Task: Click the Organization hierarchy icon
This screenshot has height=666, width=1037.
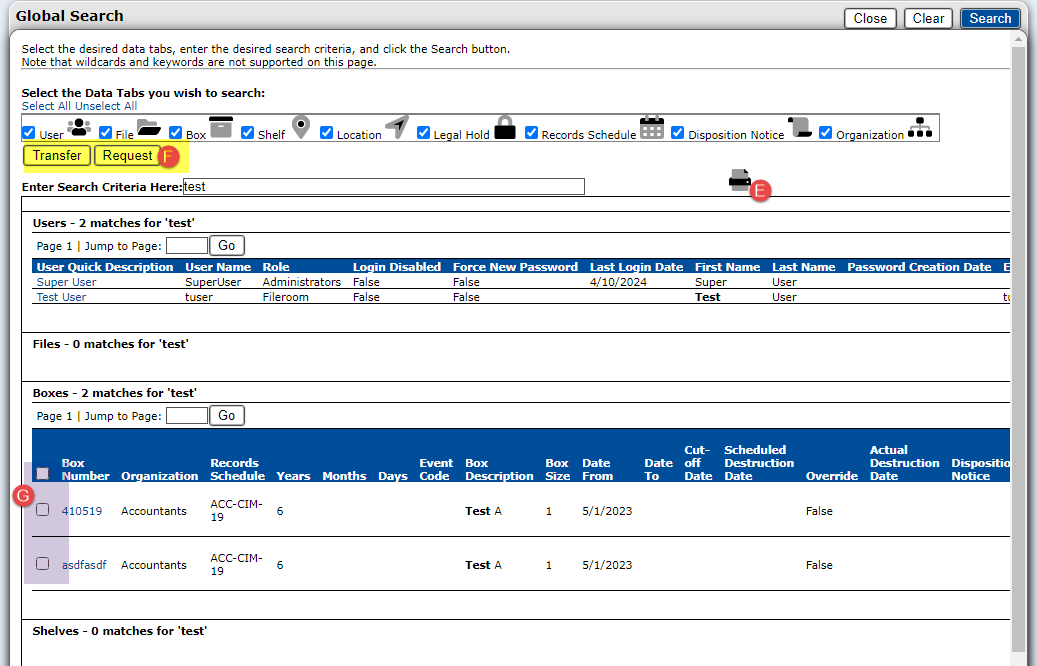Action: click(x=920, y=128)
